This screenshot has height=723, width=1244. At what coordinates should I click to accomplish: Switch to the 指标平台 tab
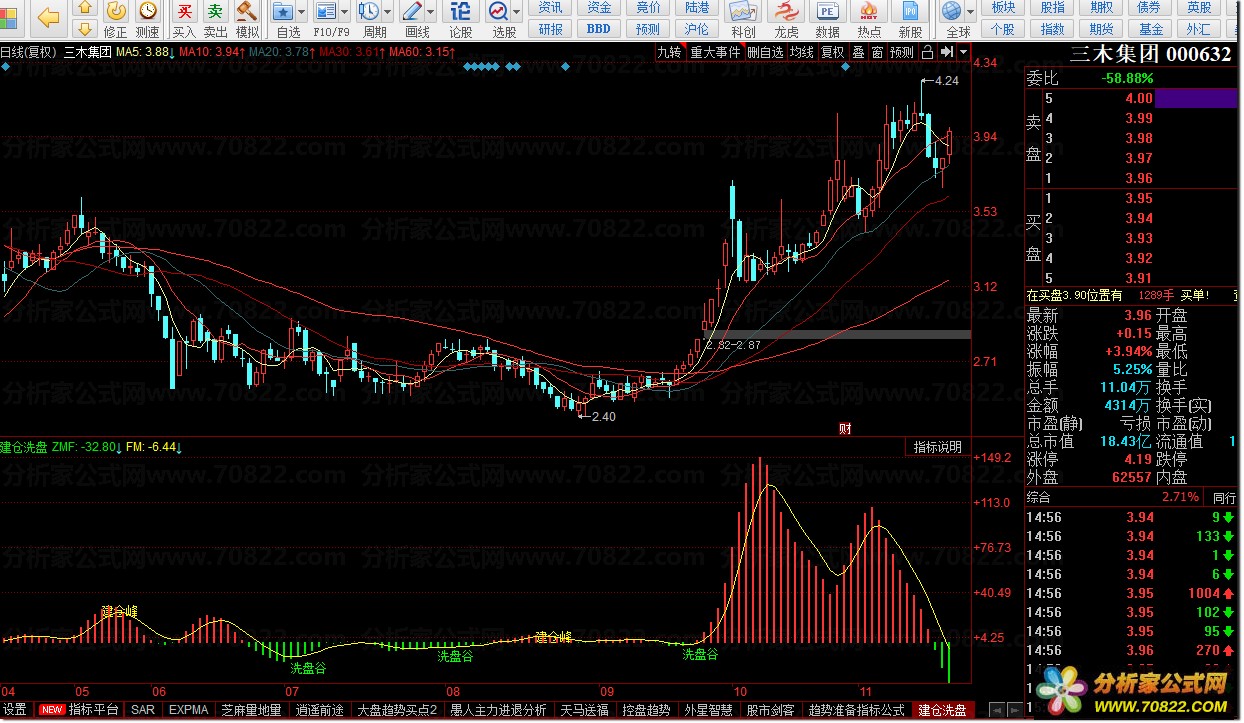[80, 710]
